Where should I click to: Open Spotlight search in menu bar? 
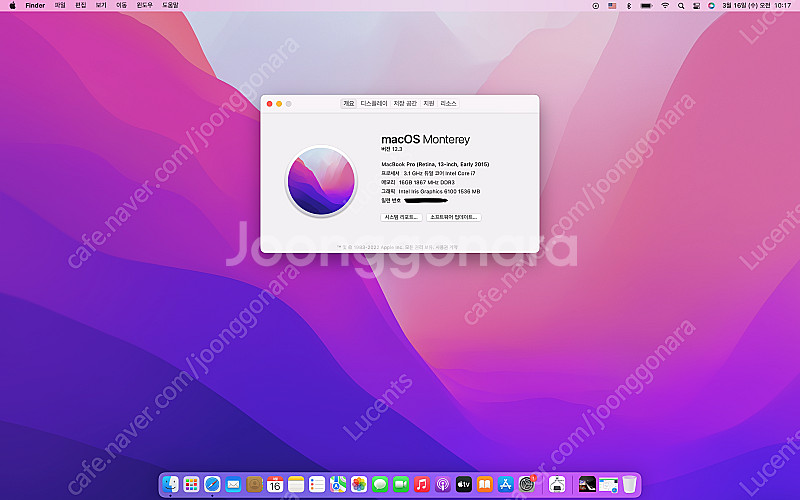click(681, 6)
